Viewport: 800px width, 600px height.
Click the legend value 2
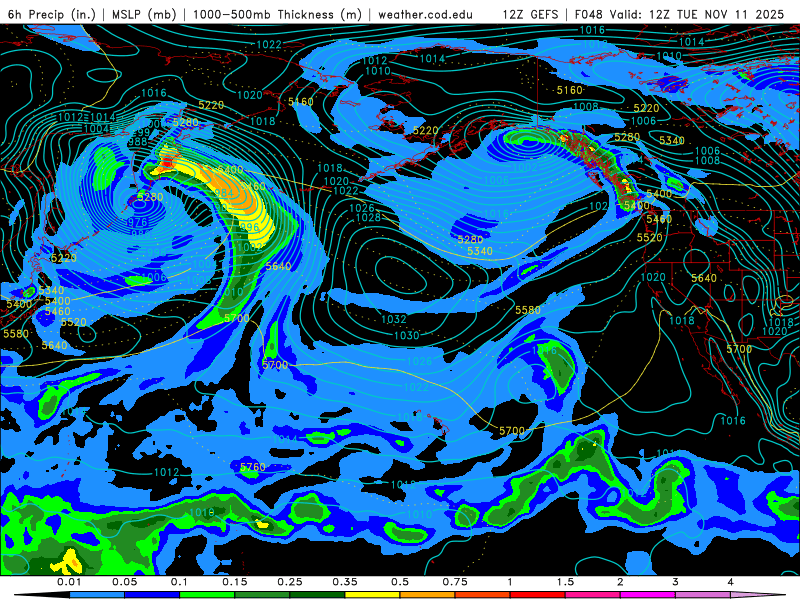click(620, 582)
